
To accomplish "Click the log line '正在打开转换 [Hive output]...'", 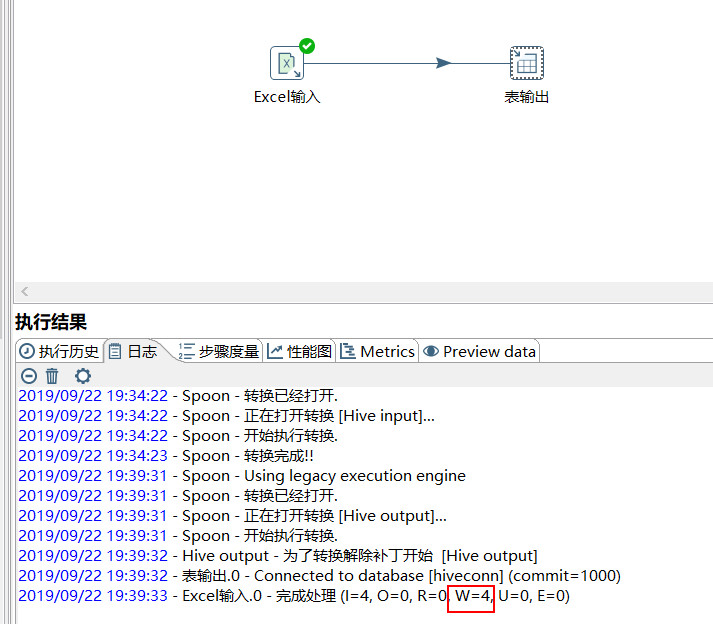I will tap(232, 516).
